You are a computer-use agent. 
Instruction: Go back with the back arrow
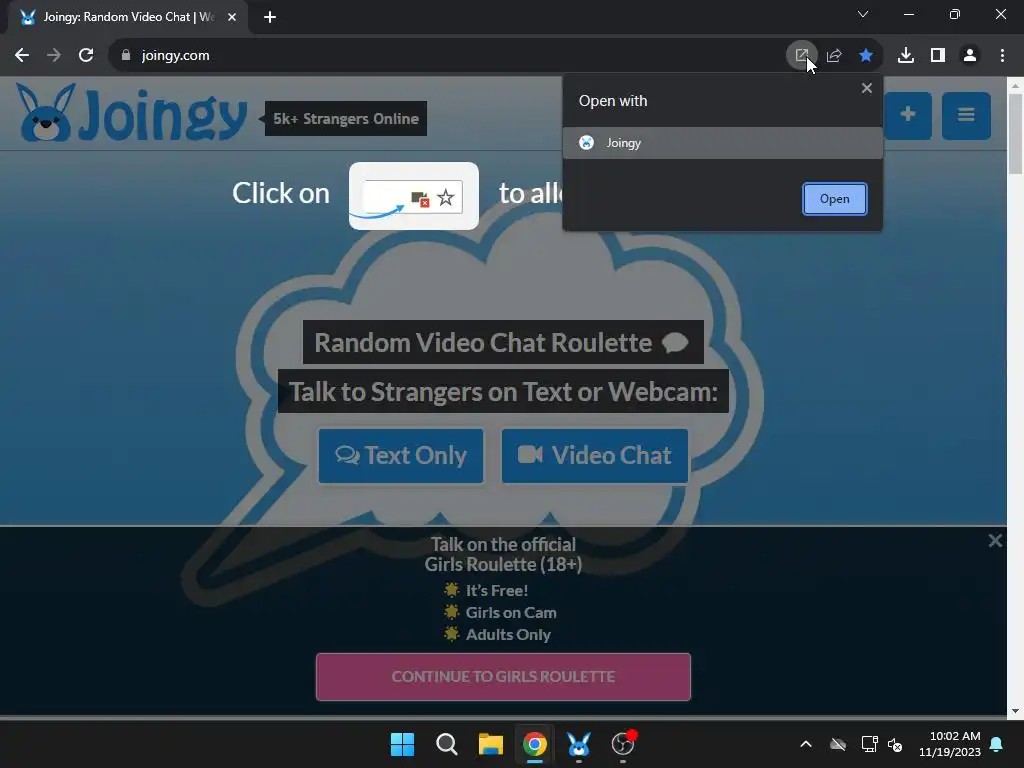tap(22, 56)
